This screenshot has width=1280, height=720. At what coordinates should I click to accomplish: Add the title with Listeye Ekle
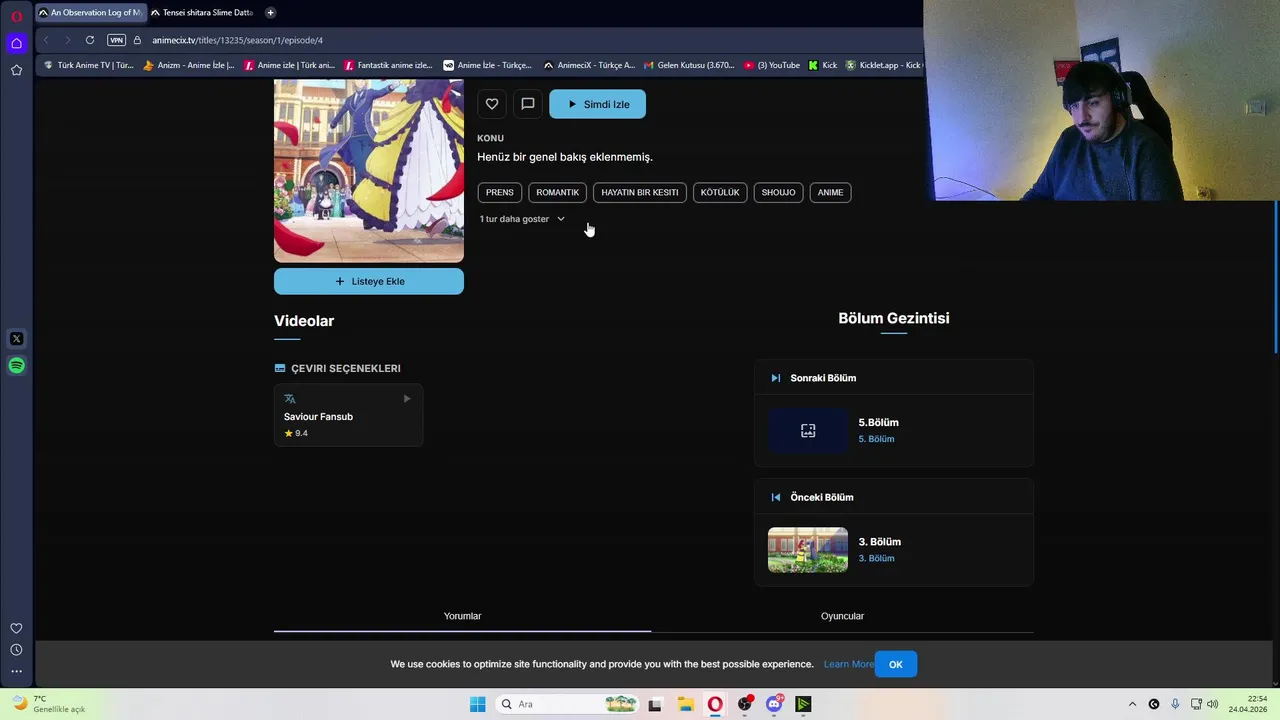(369, 281)
